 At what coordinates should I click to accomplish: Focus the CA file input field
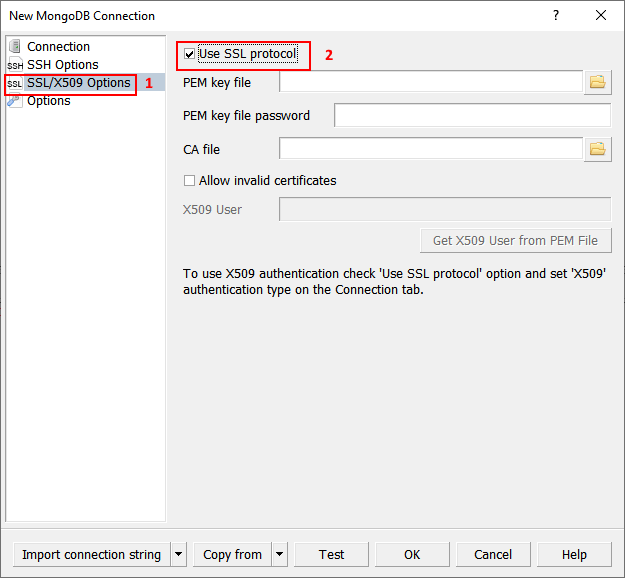[x=431, y=148]
